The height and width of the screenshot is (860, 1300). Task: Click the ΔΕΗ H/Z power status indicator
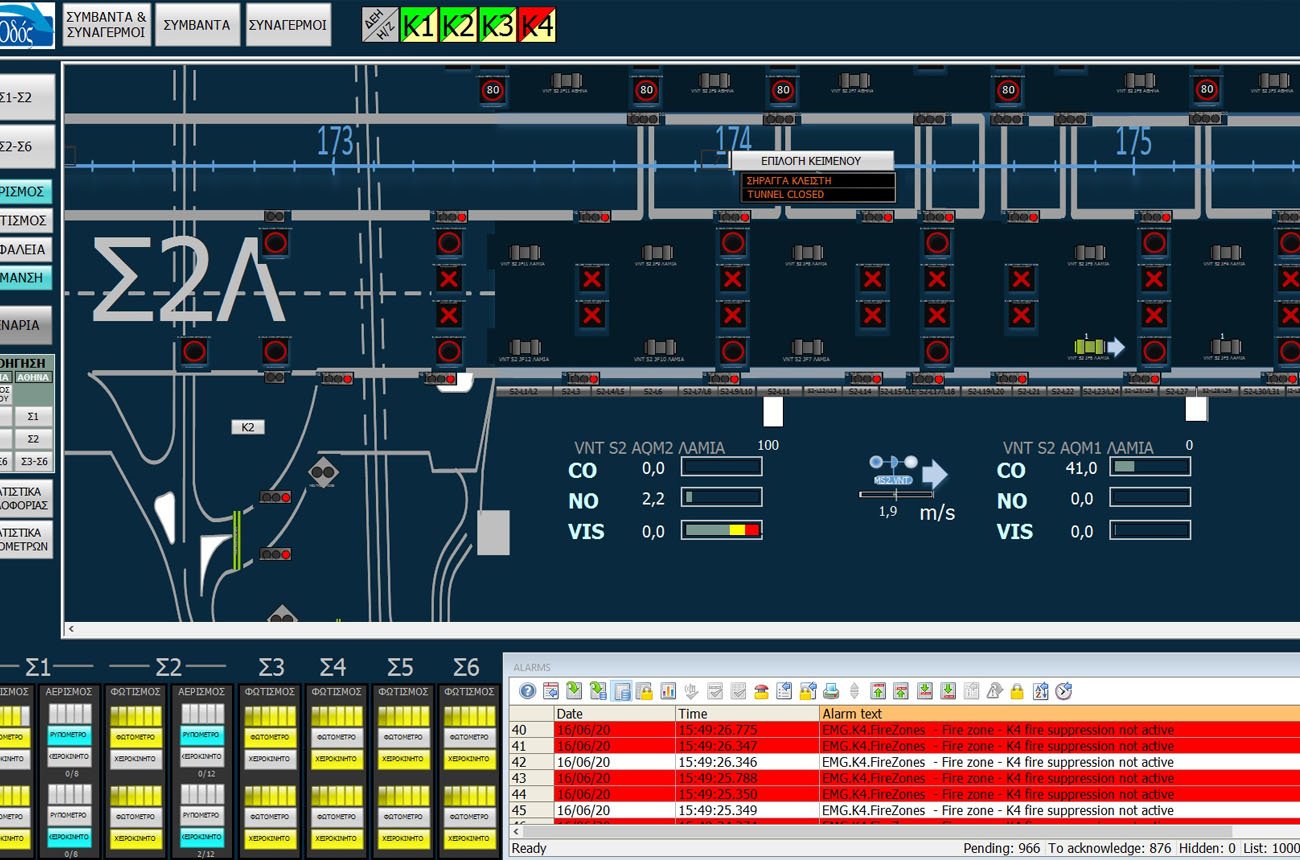(x=380, y=26)
